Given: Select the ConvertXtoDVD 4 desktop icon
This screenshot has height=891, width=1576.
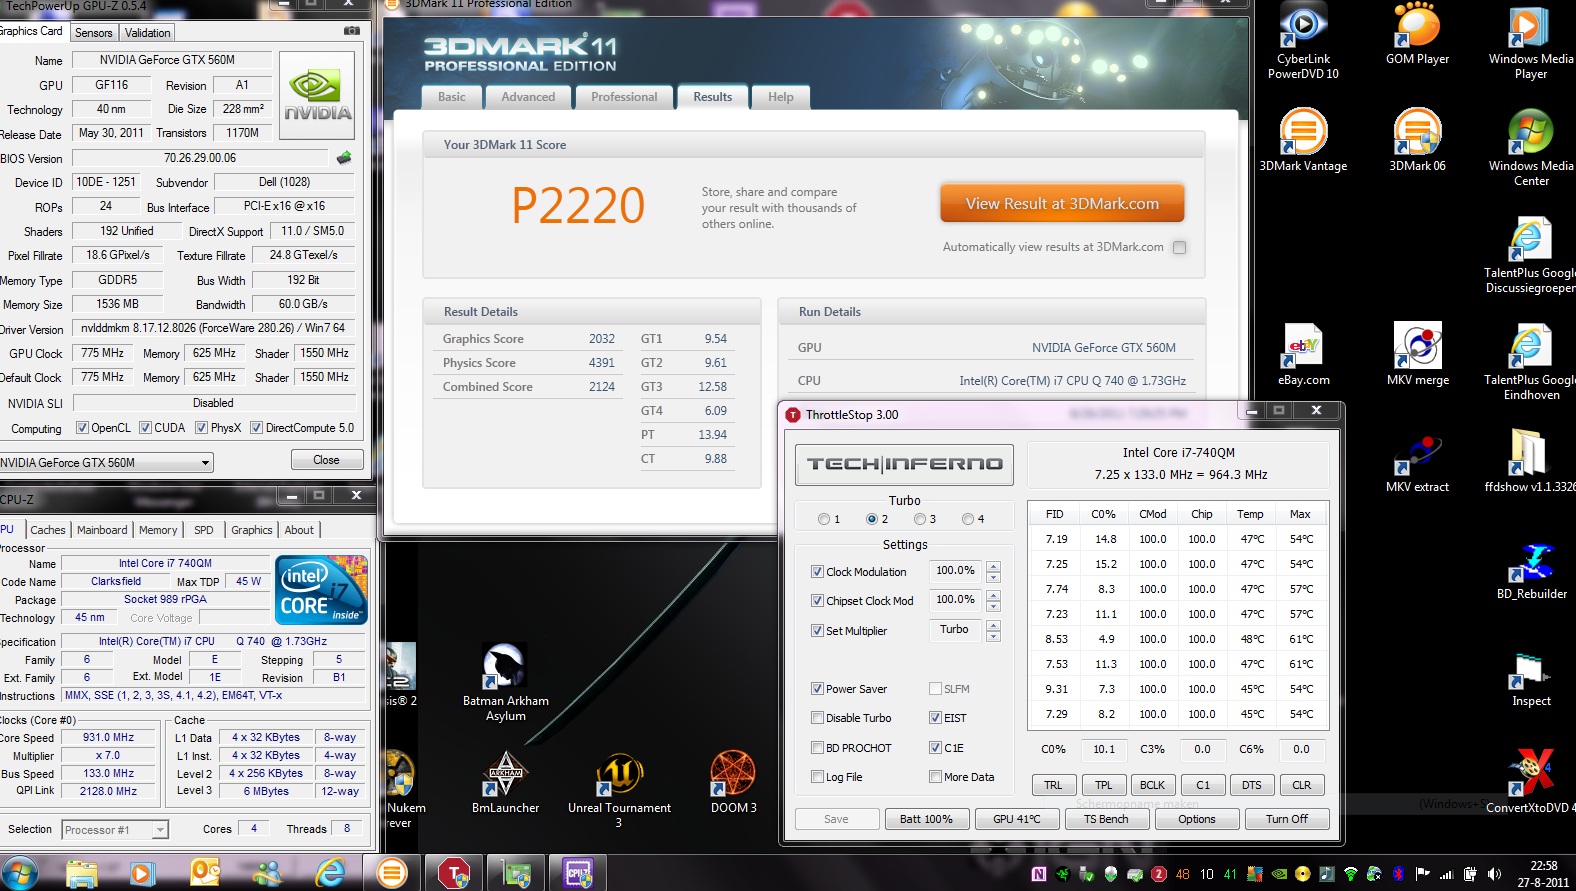Looking at the screenshot, I should coord(1531,781).
